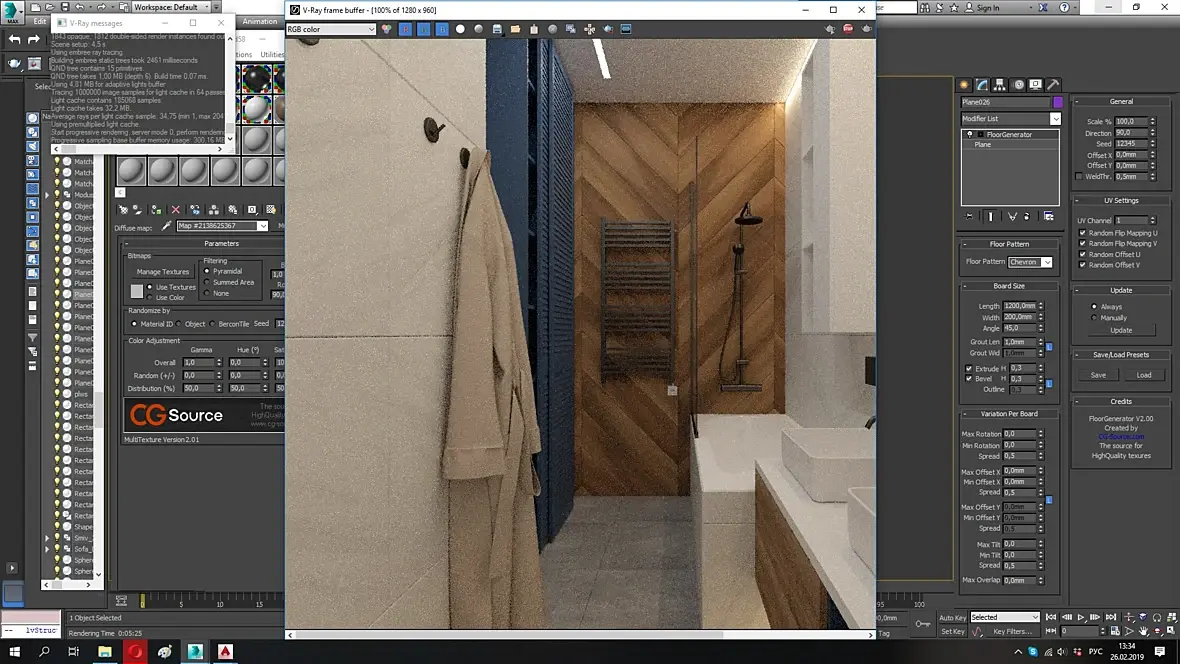Open the RGB color channel dropdown
This screenshot has width=1180, height=664.
(330, 29)
